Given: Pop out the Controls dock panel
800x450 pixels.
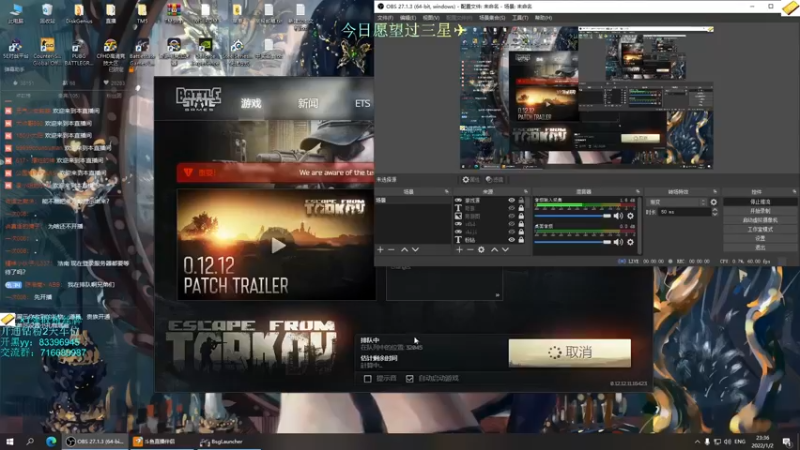Looking at the screenshot, I should tap(794, 192).
